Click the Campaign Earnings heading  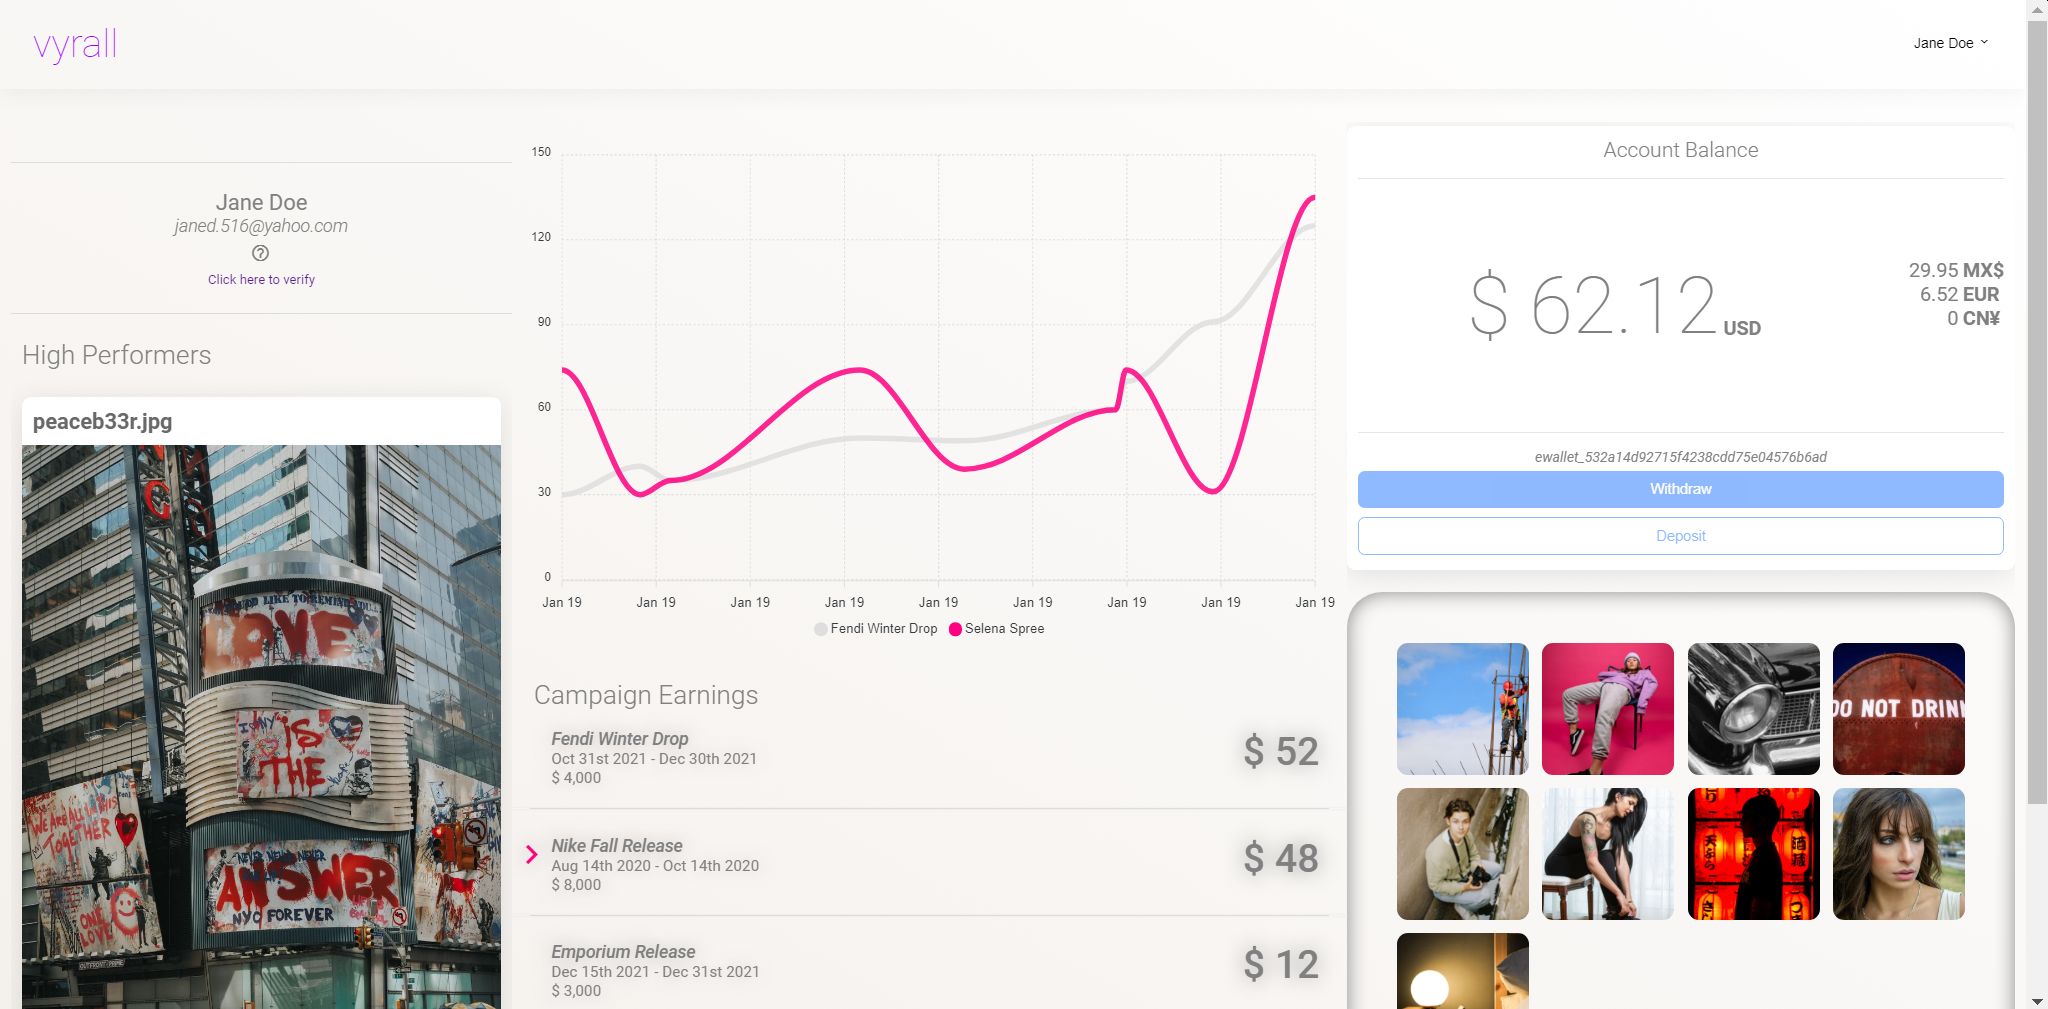tap(646, 695)
